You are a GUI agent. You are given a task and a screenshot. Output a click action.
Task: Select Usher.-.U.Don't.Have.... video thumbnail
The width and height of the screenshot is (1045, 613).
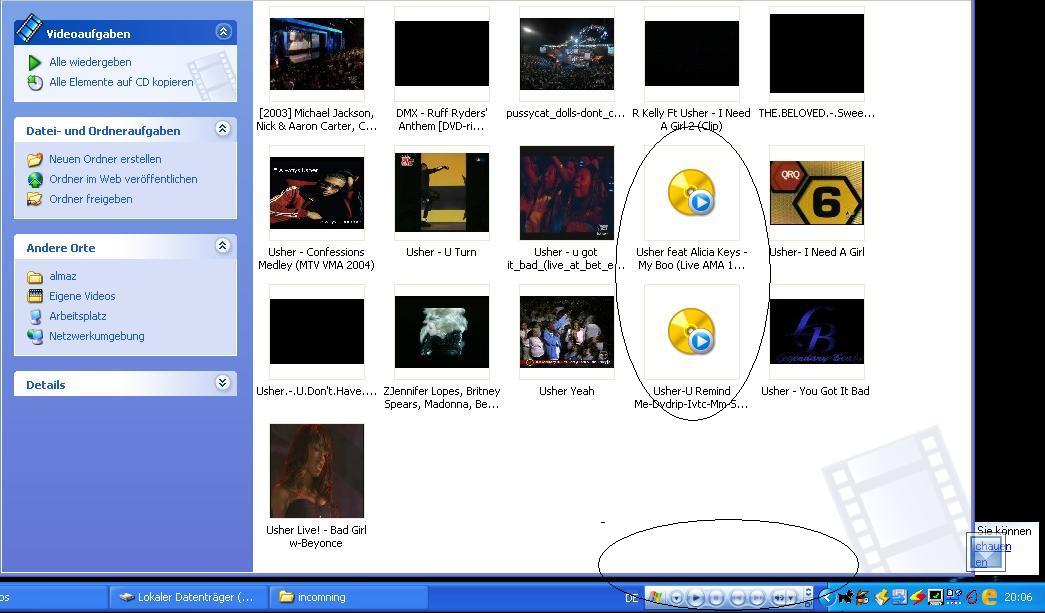coord(317,331)
